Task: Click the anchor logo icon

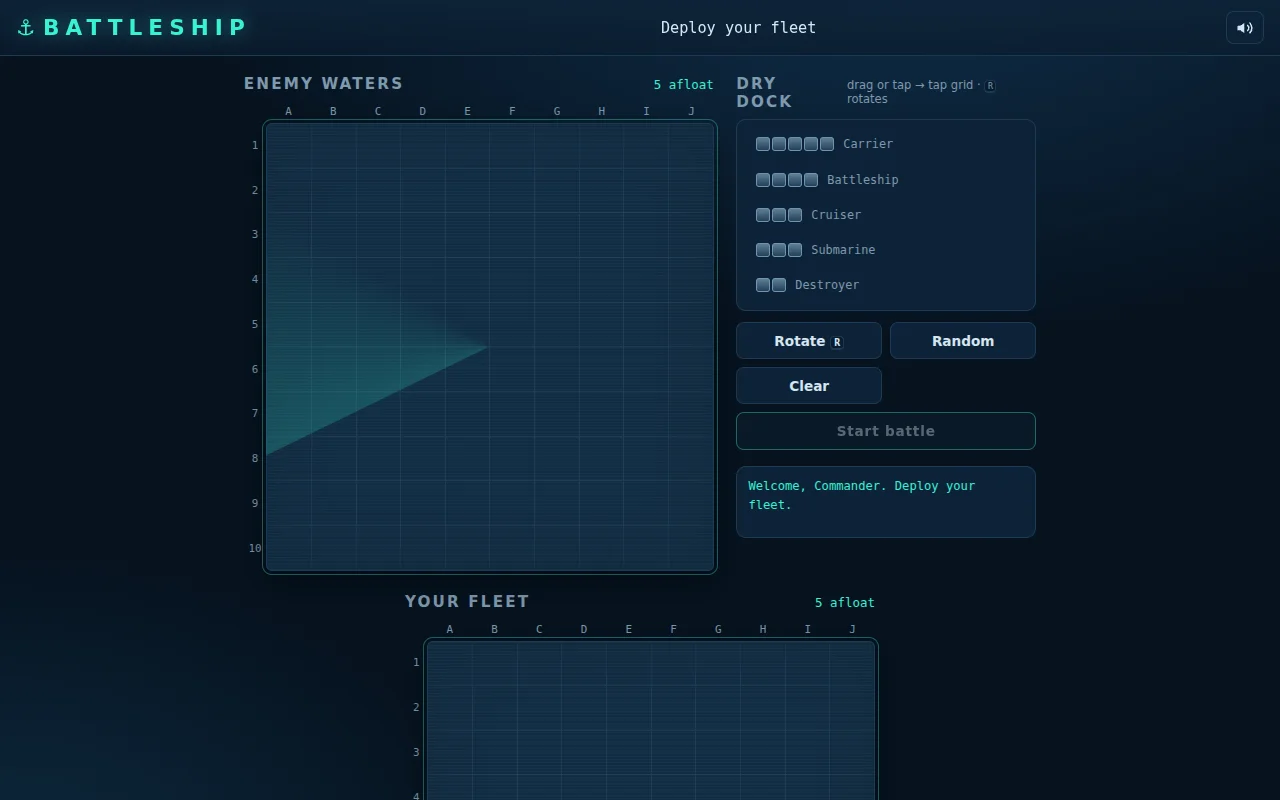Action: (26, 28)
